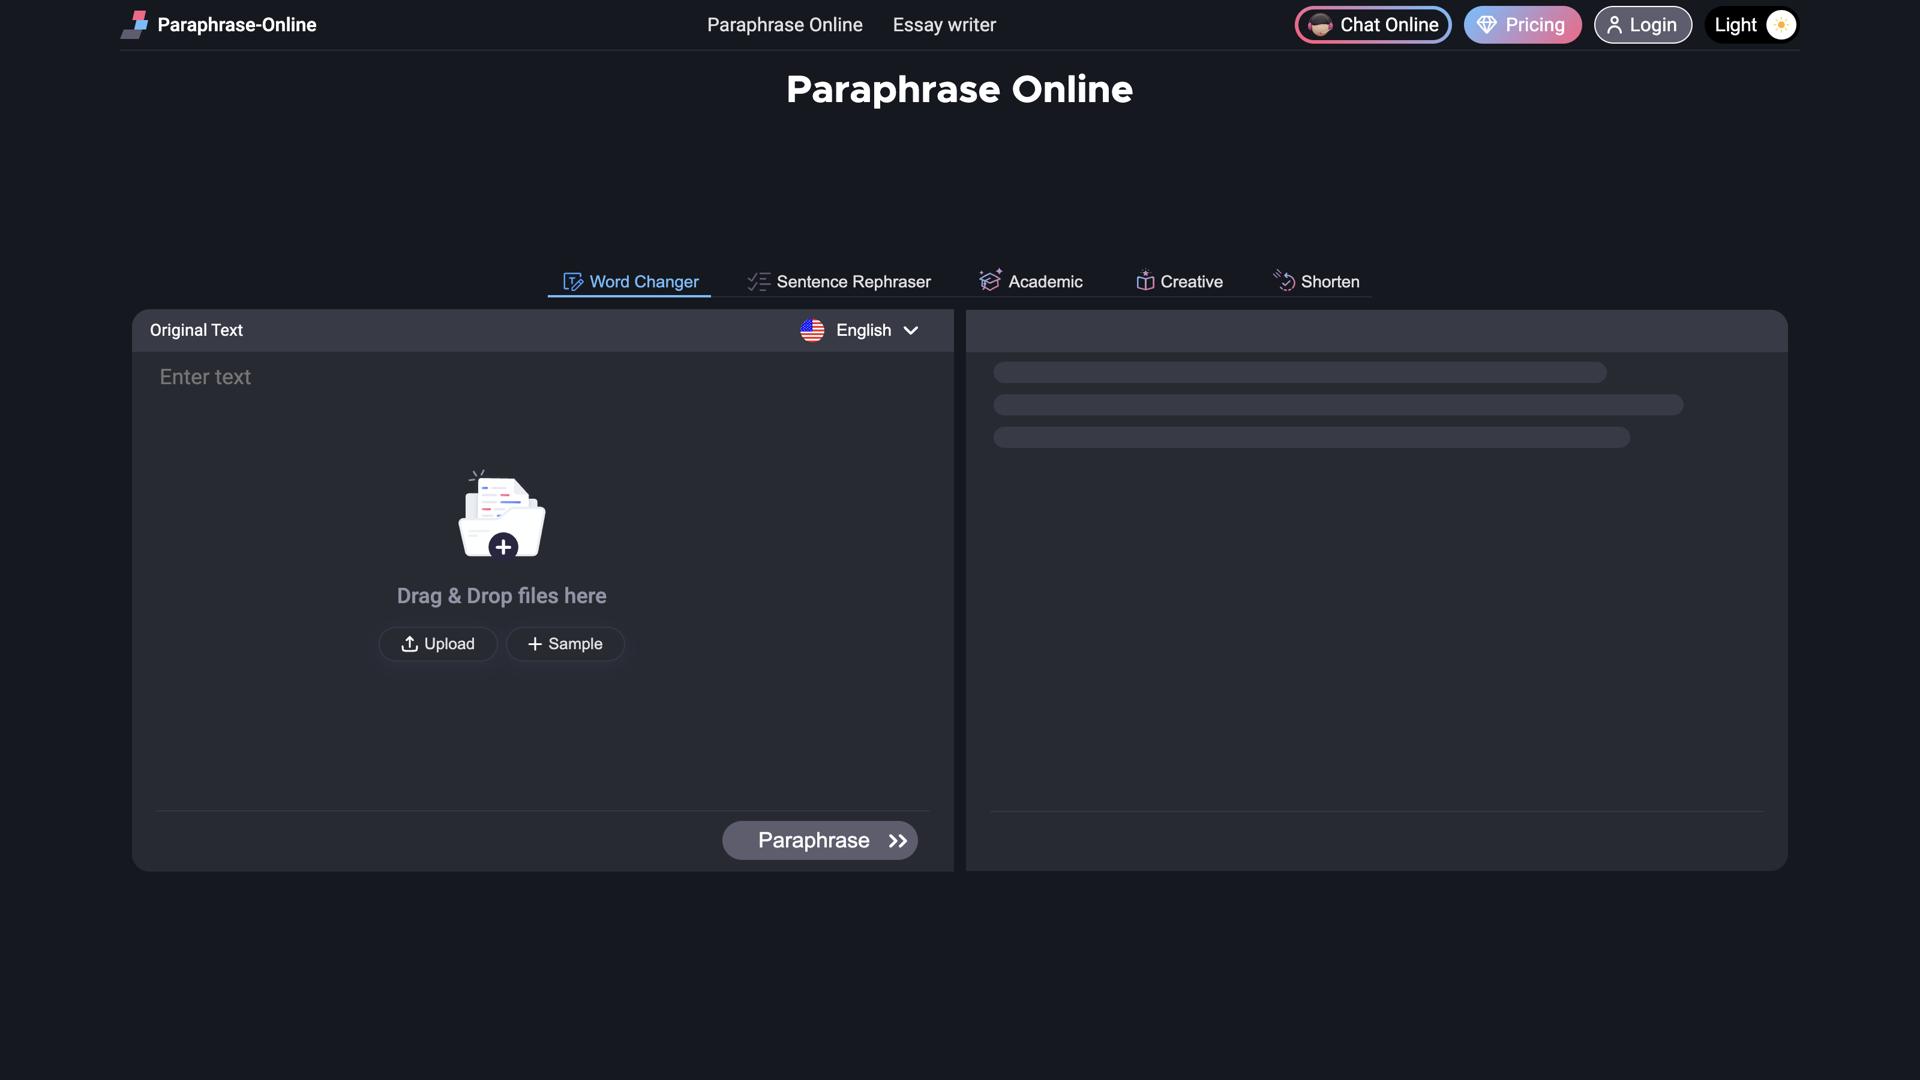Click the US flag icon beside English
The image size is (1920, 1080).
coord(812,330)
